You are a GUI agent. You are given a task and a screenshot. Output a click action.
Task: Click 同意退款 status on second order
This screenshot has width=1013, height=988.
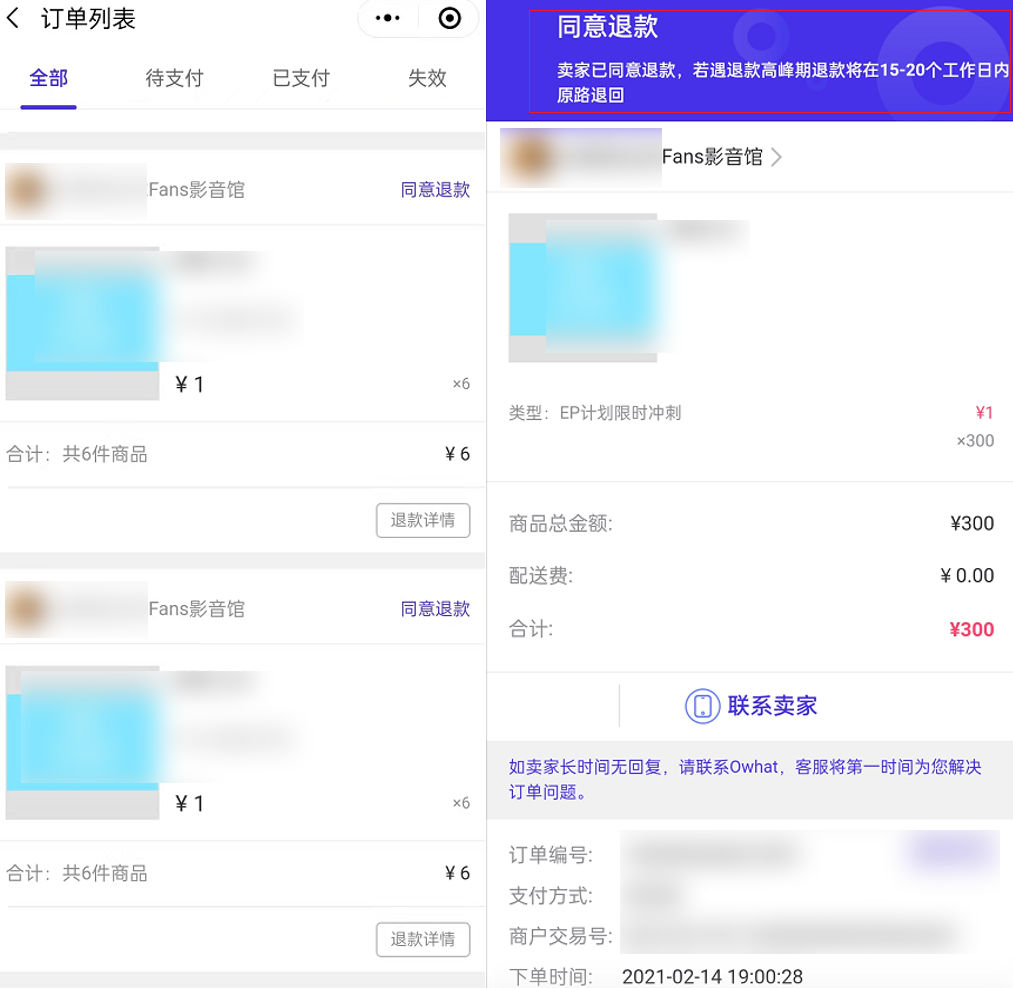435,609
